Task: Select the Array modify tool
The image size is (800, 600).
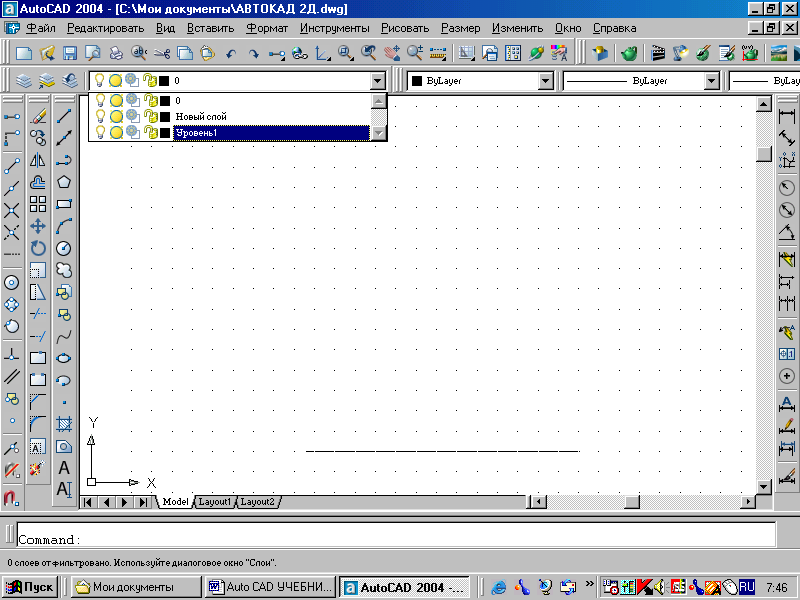Action: pyautogui.click(x=38, y=204)
